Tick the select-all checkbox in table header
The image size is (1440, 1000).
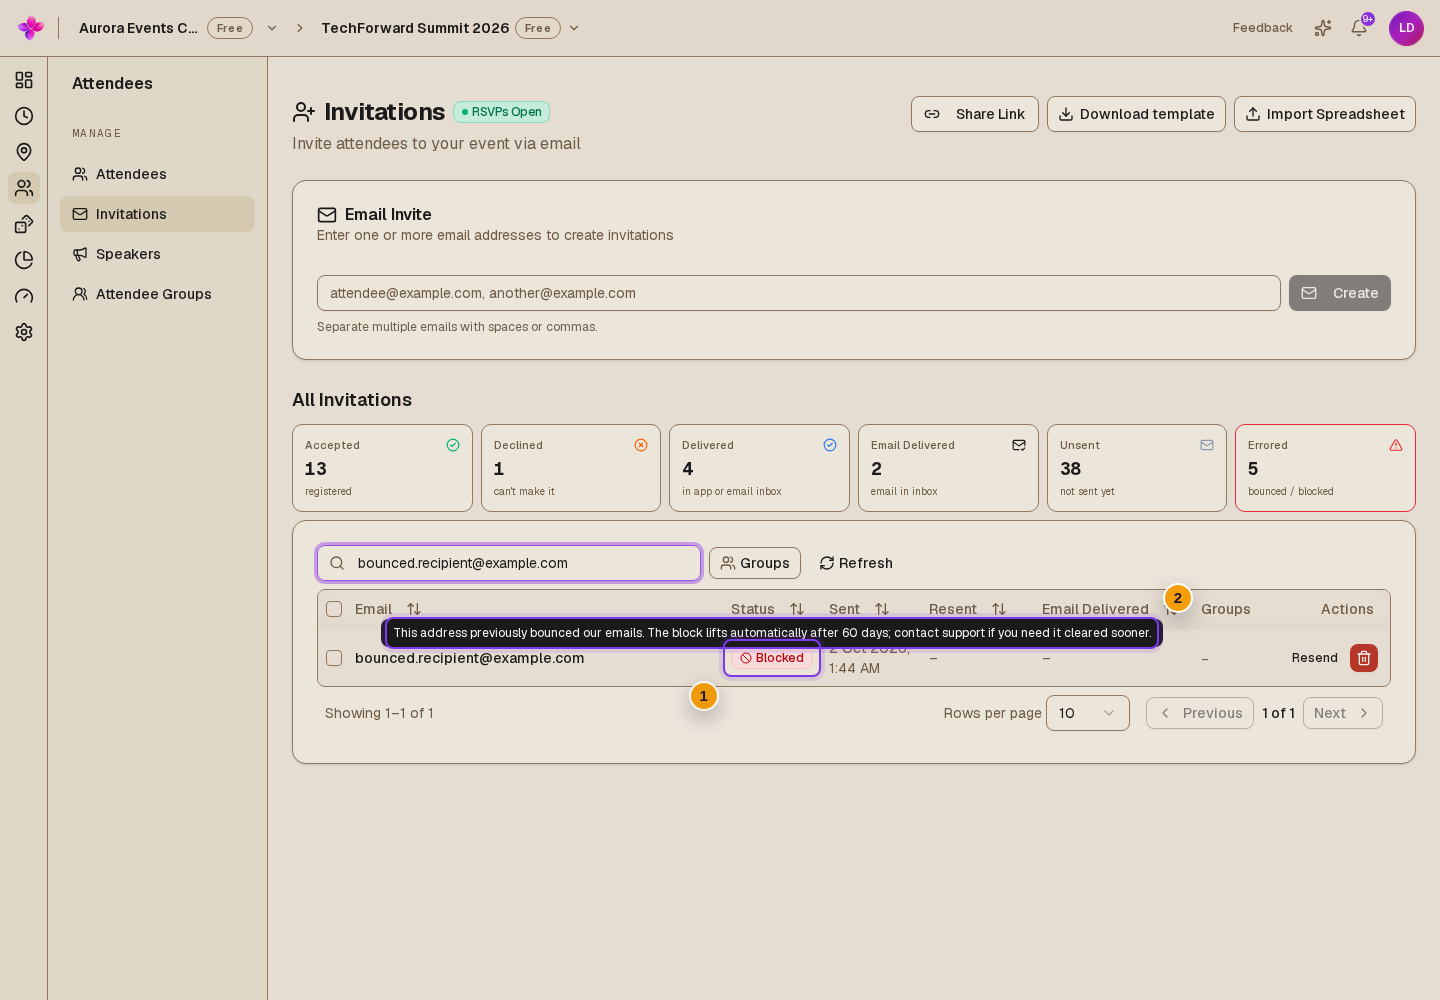tap(334, 609)
